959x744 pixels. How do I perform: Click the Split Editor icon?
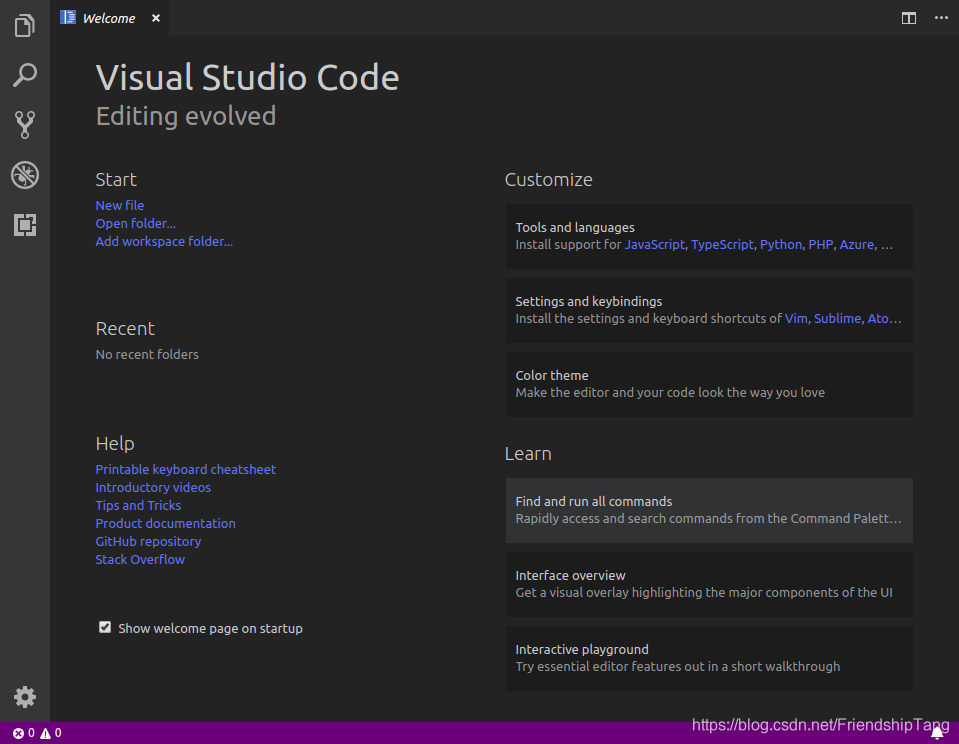click(909, 18)
